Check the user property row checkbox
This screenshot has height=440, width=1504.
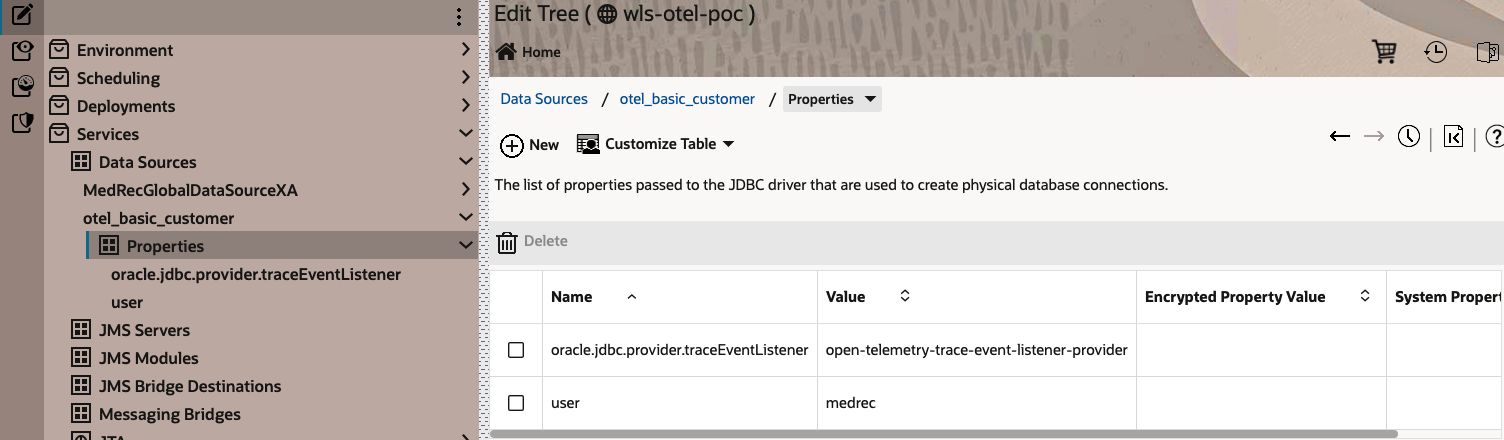tap(516, 403)
